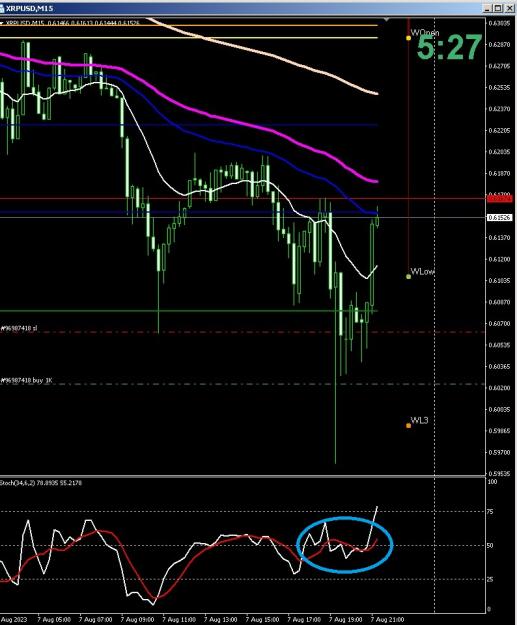The width and height of the screenshot is (517, 625).
Task: Click the 7 Aug 07:00 time label
Action: point(95,620)
